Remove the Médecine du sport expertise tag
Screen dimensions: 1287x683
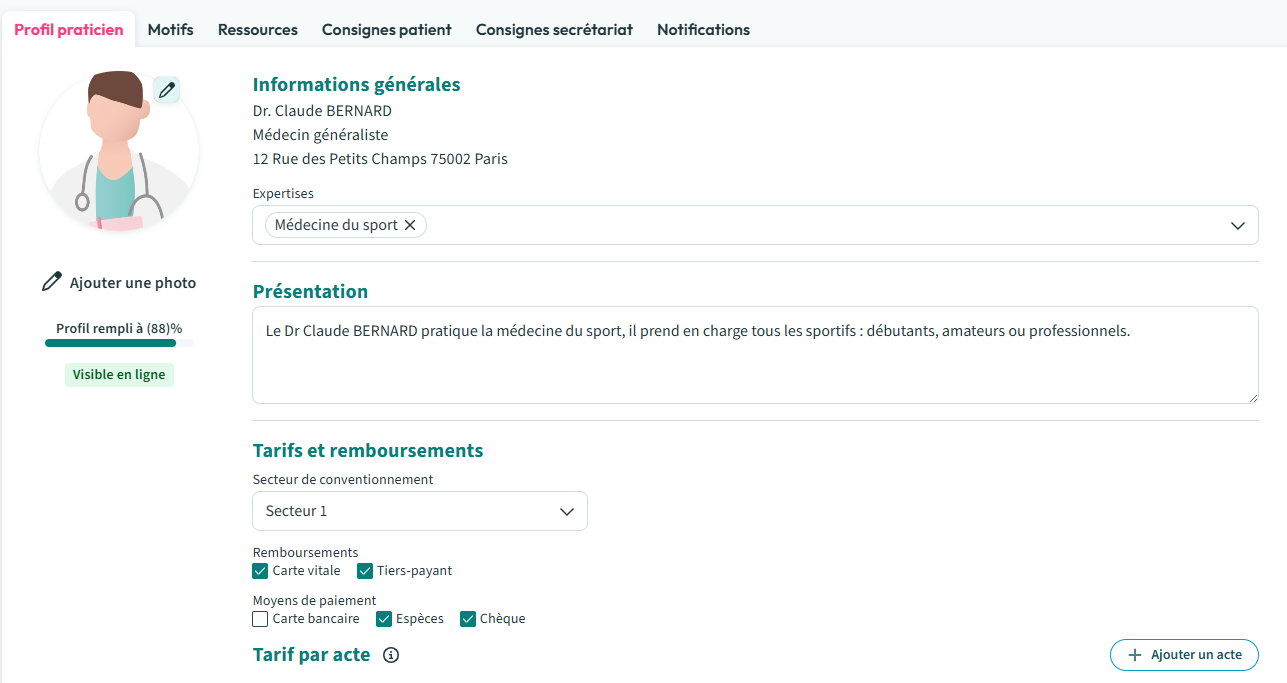pos(410,226)
